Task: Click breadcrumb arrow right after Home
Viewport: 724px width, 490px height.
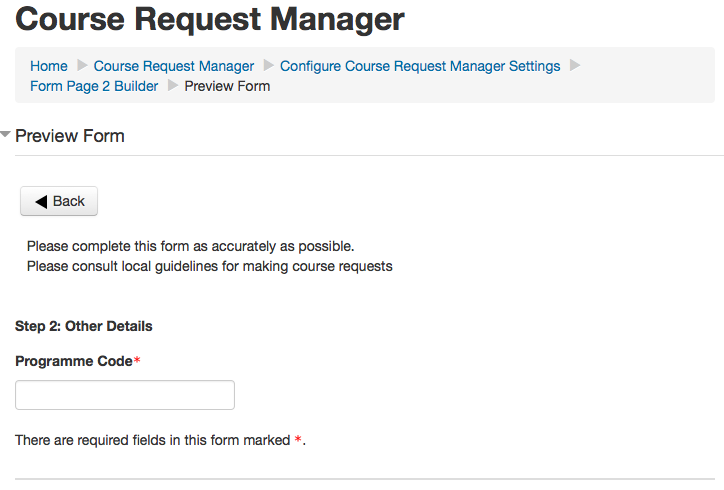Action: (81, 66)
